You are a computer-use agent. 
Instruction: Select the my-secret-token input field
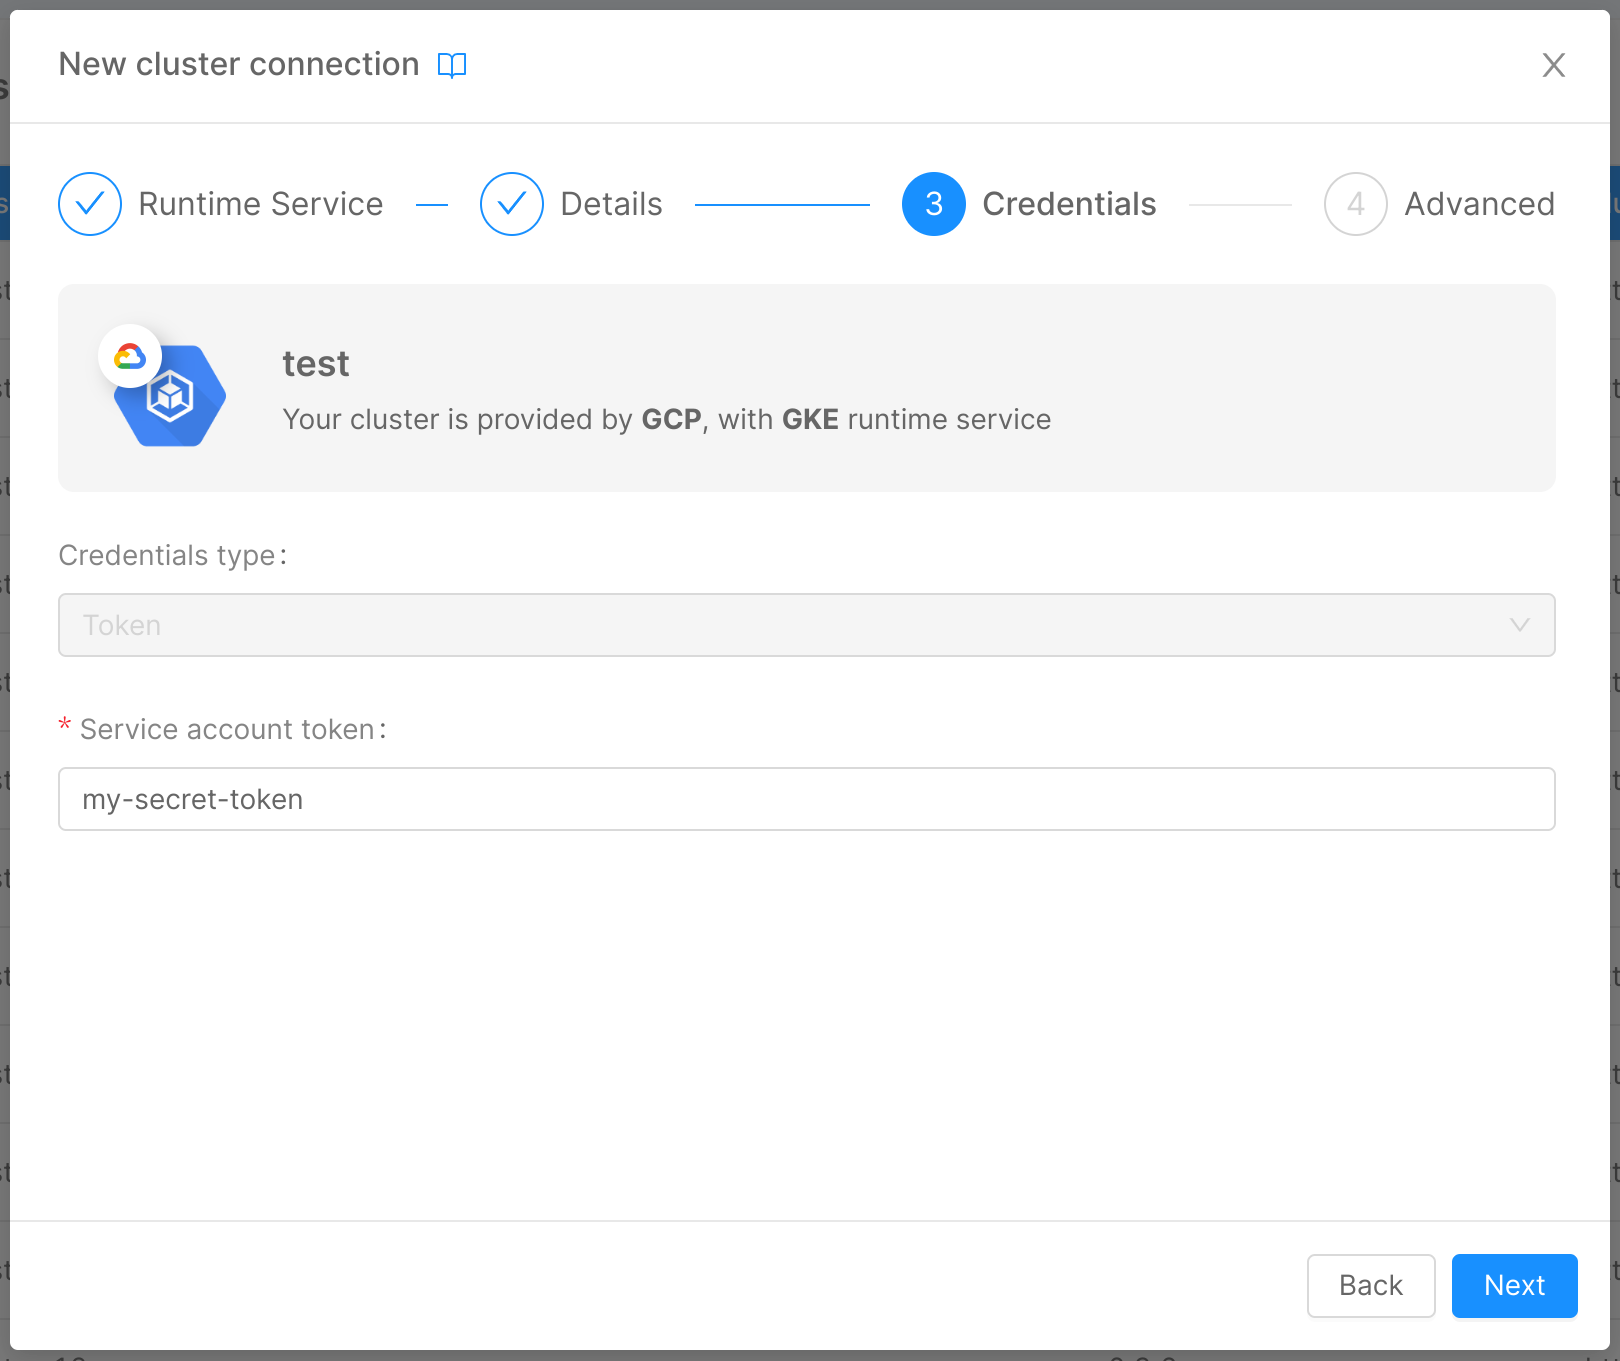click(x=807, y=799)
